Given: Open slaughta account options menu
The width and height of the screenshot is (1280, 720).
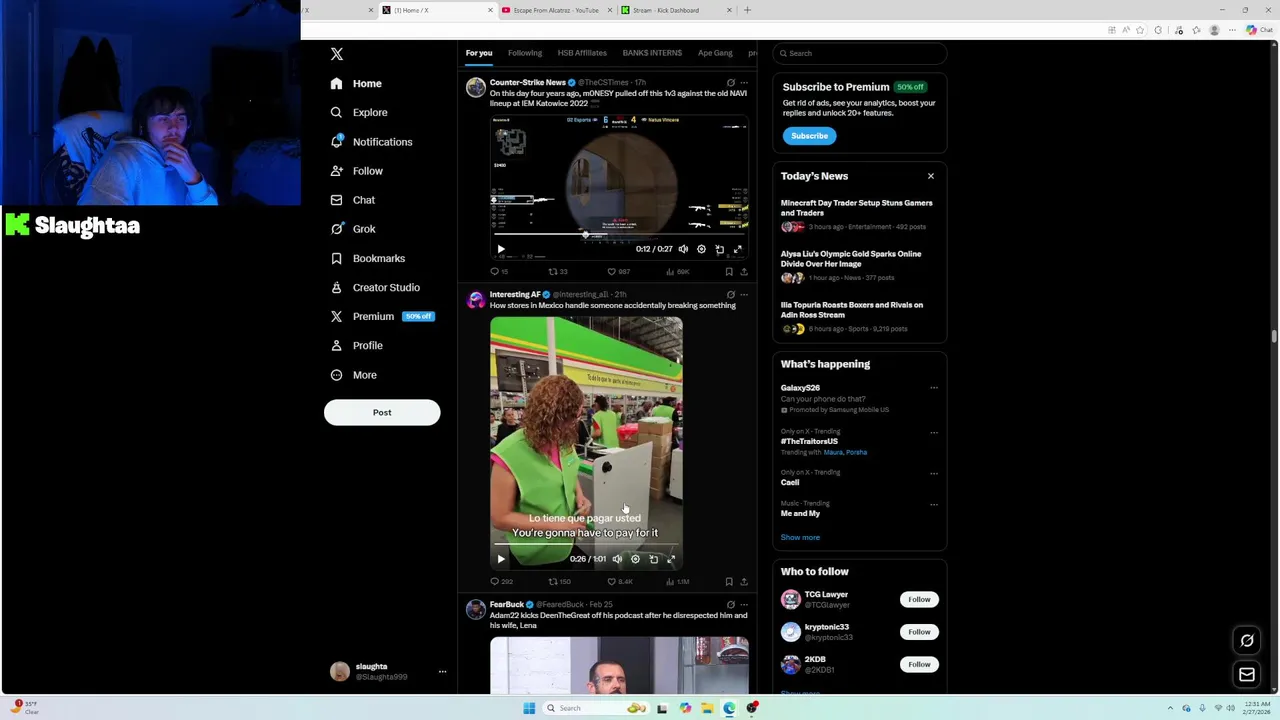Looking at the screenshot, I should 442,672.
